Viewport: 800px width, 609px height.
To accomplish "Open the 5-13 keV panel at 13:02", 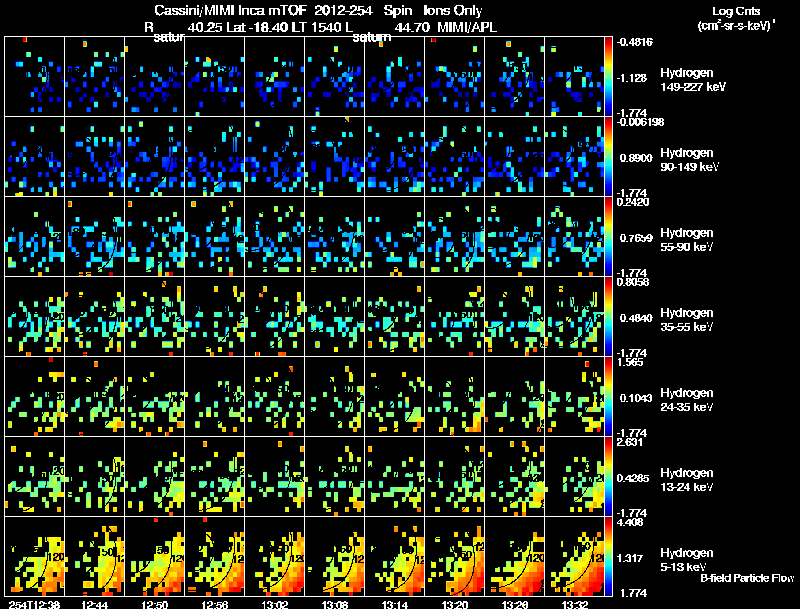I will (274, 557).
